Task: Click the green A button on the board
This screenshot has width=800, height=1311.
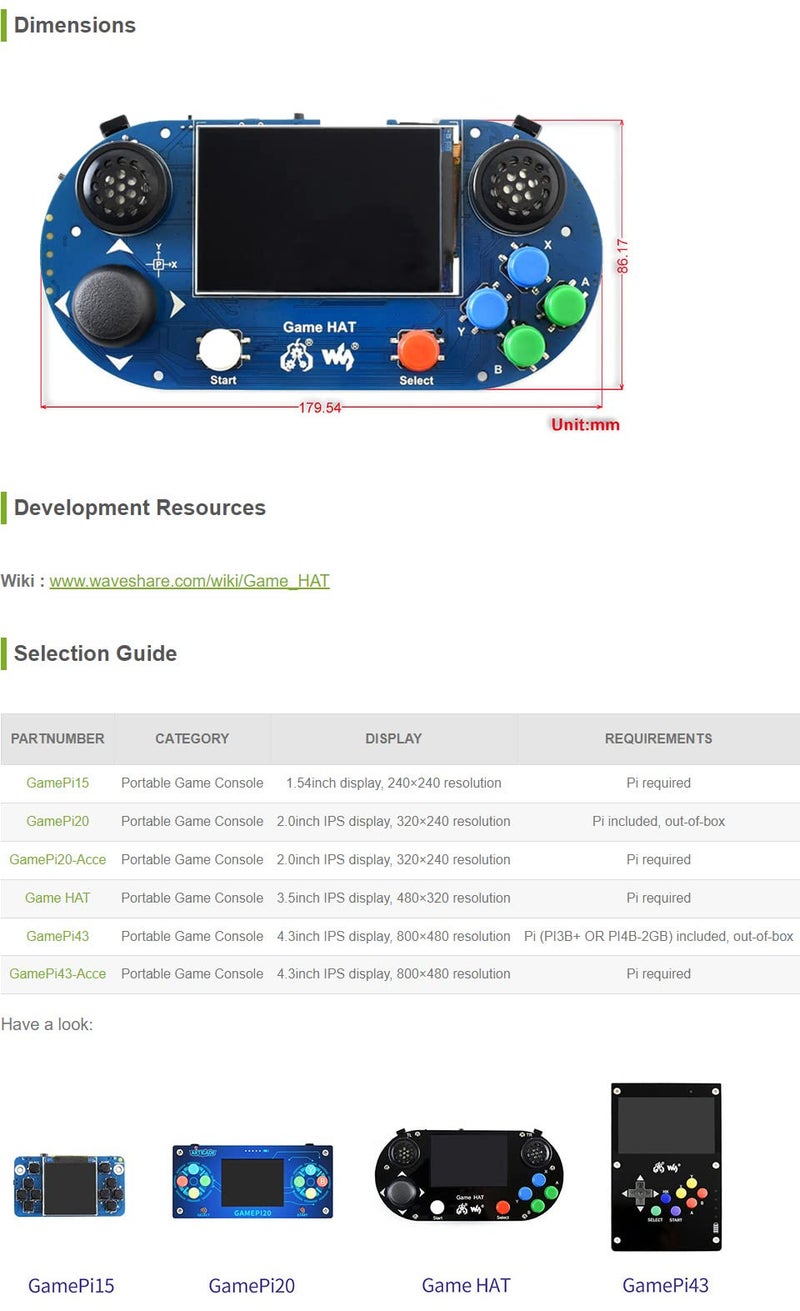Action: [x=564, y=306]
